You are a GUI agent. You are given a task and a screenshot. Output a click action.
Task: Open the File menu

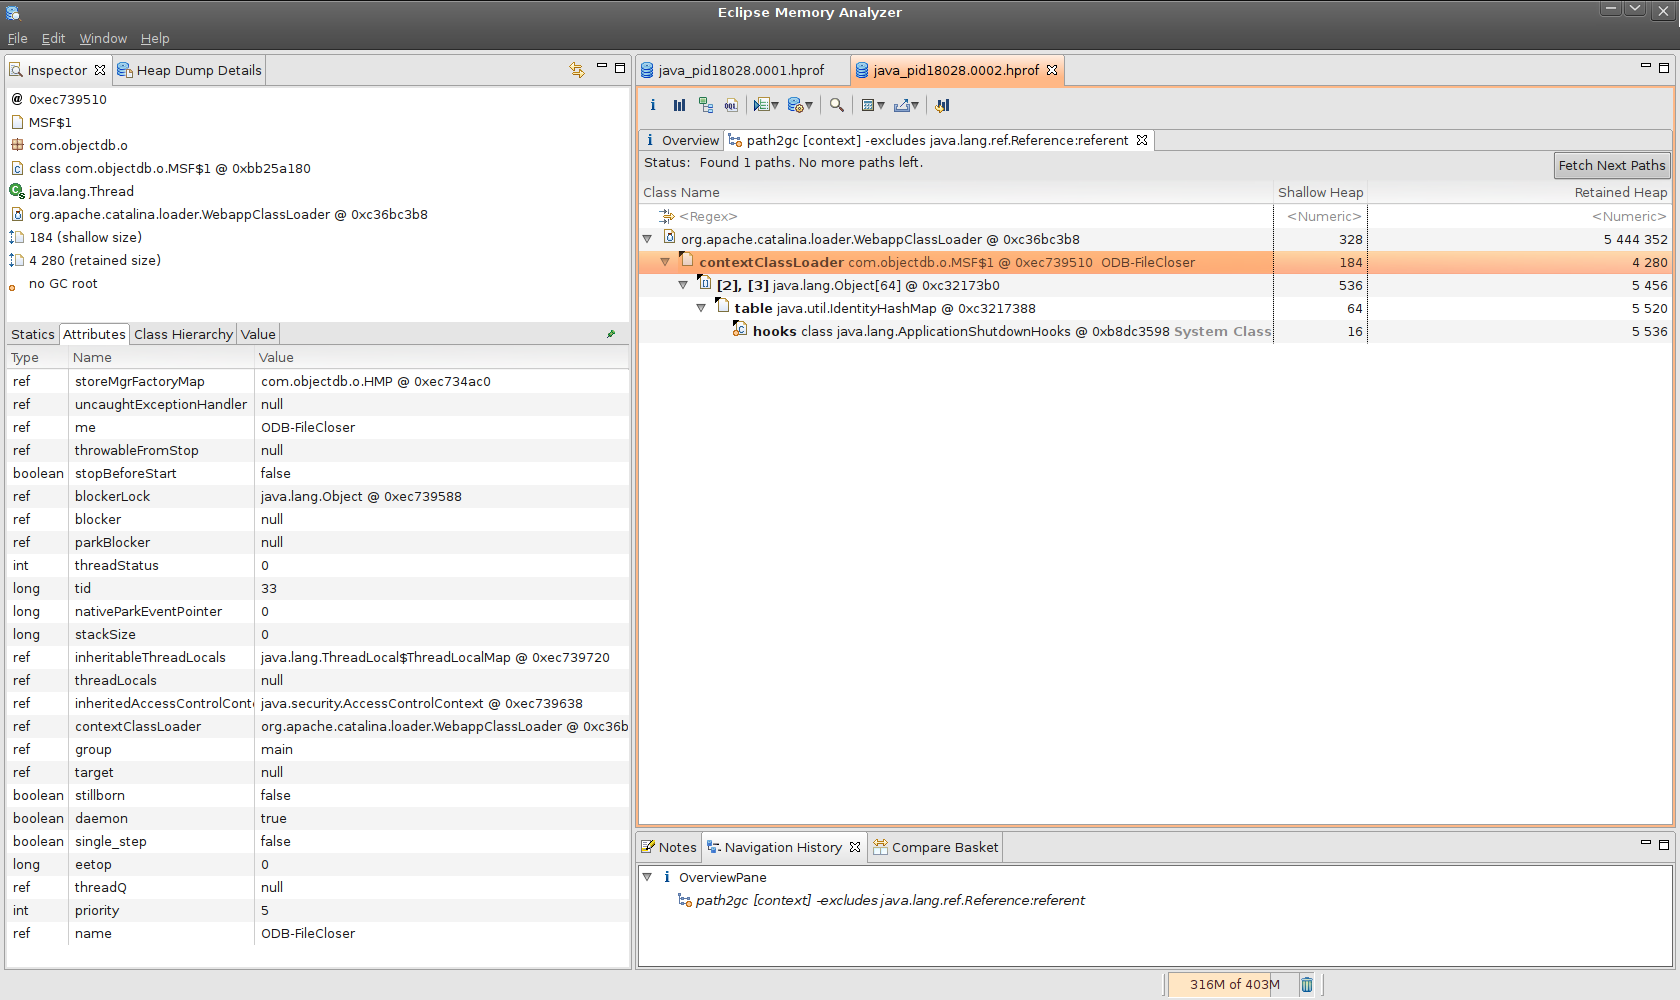[x=17, y=38]
